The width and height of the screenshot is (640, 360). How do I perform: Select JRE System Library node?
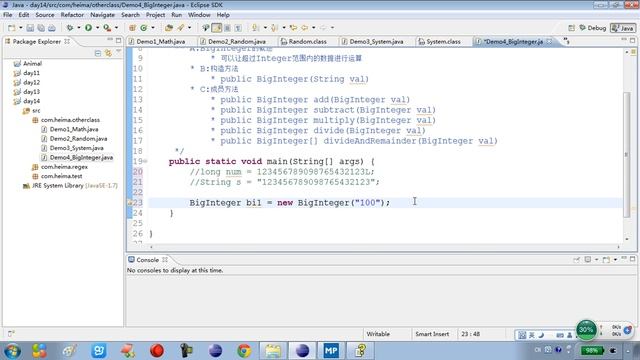[x=74, y=185]
